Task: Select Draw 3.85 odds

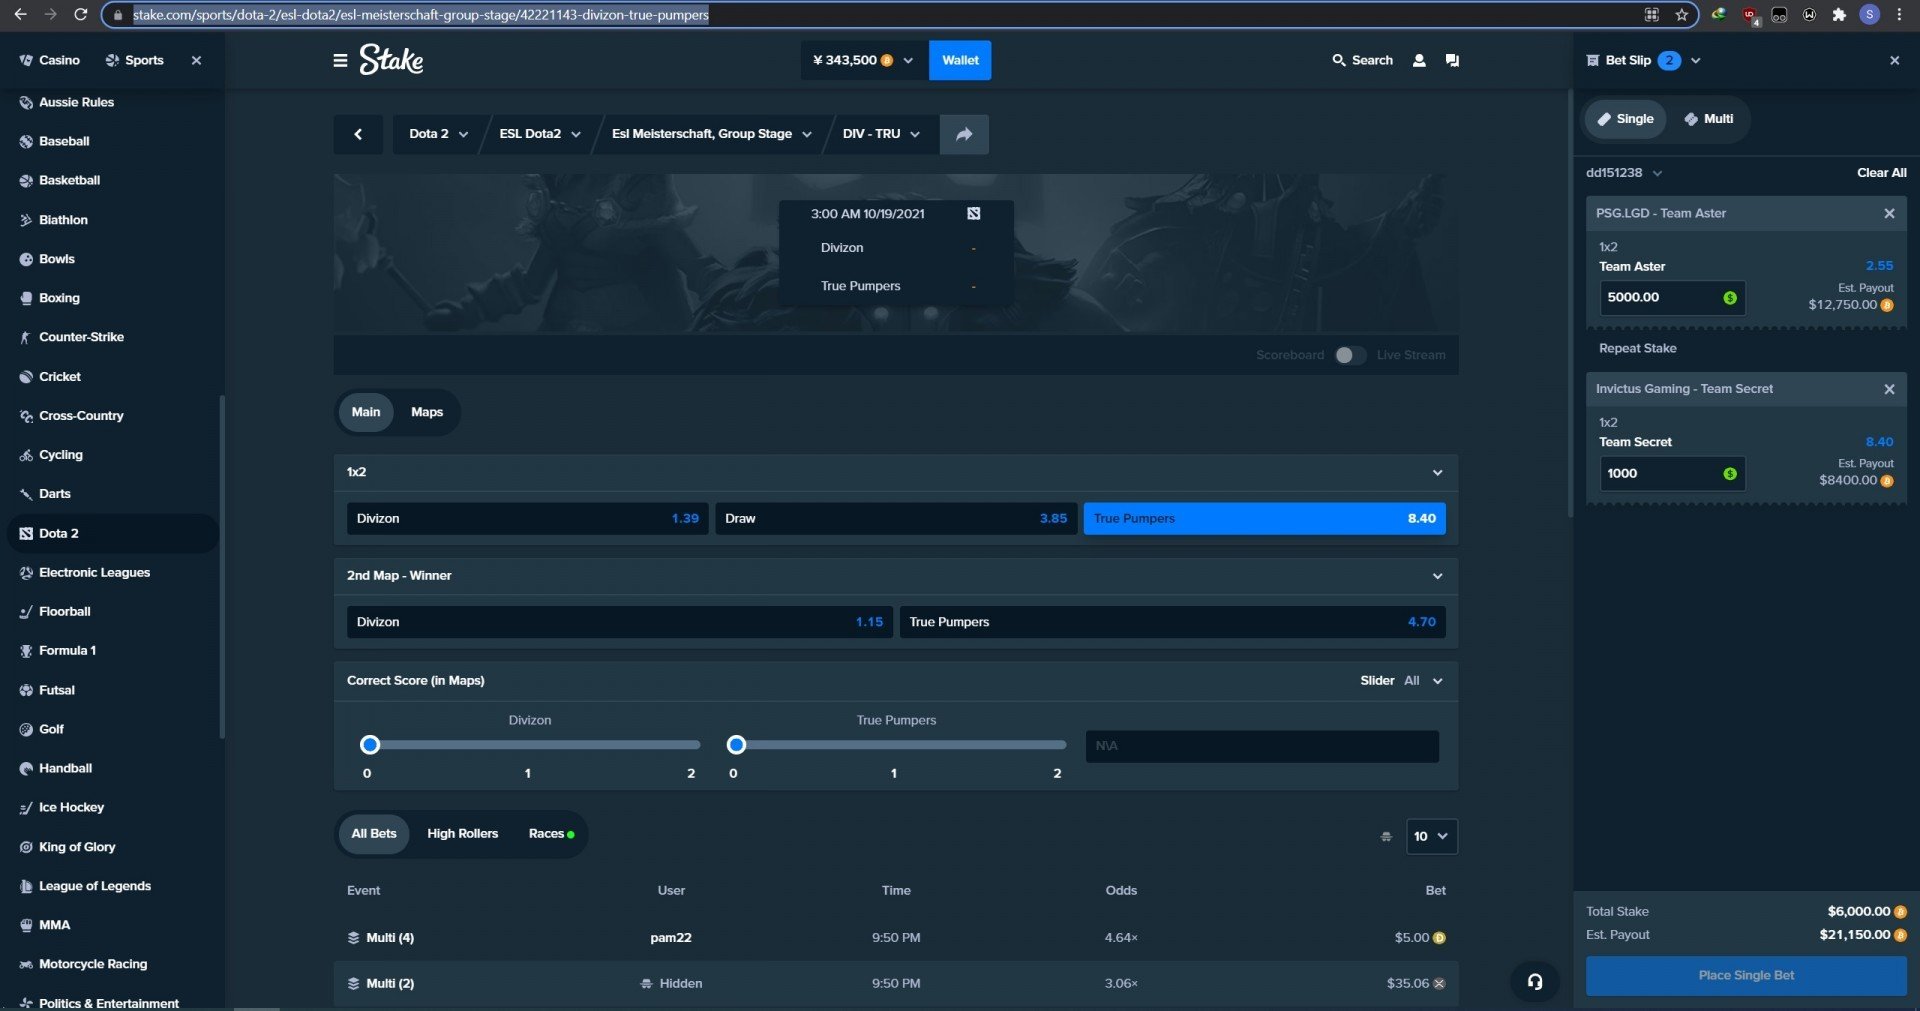Action: tap(896, 519)
